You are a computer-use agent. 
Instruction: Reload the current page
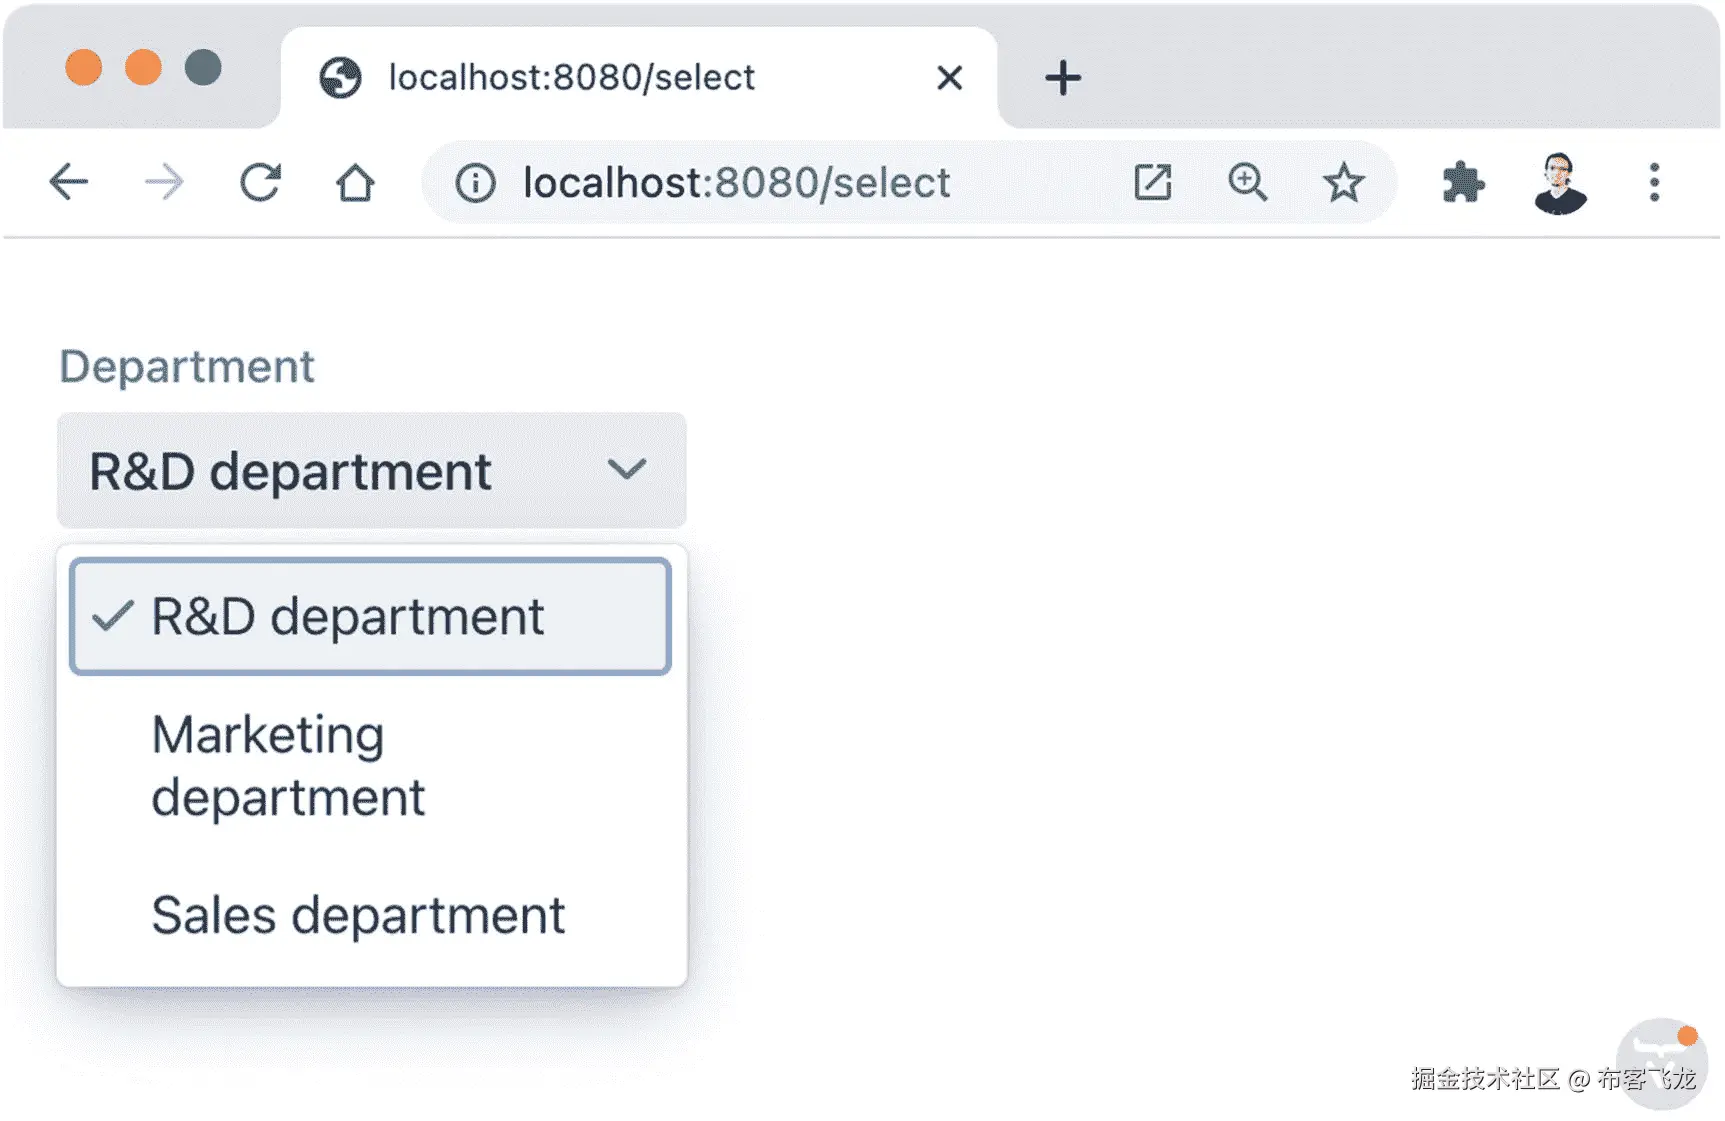coord(260,183)
